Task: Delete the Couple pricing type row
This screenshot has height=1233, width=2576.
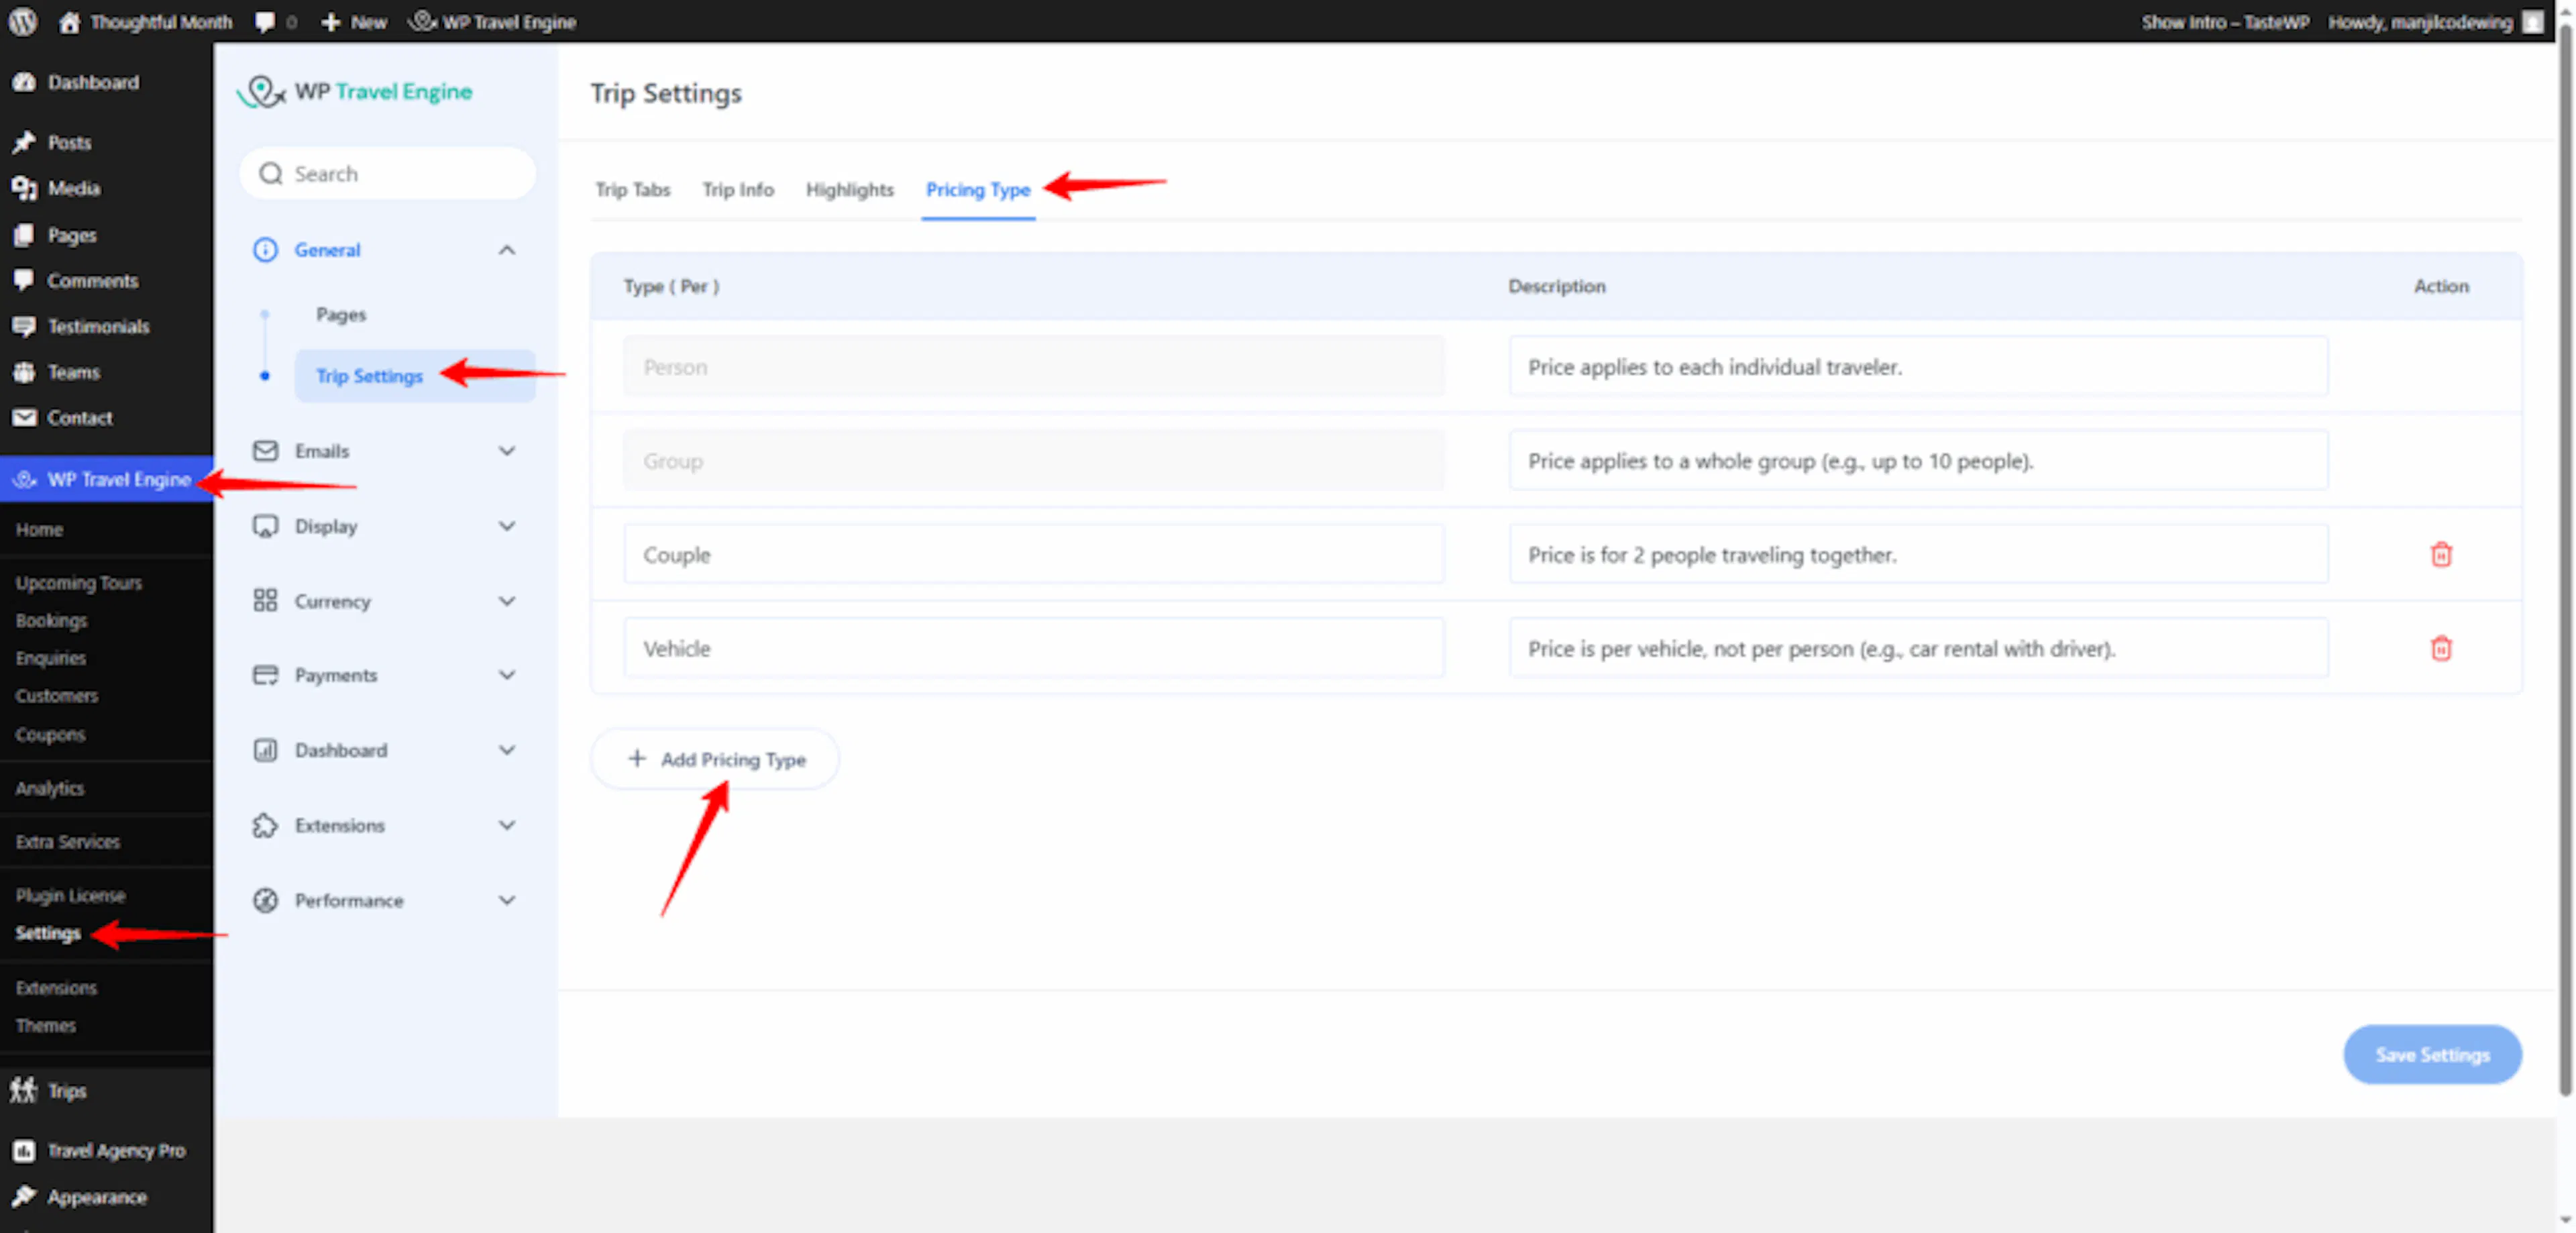Action: 2441,554
